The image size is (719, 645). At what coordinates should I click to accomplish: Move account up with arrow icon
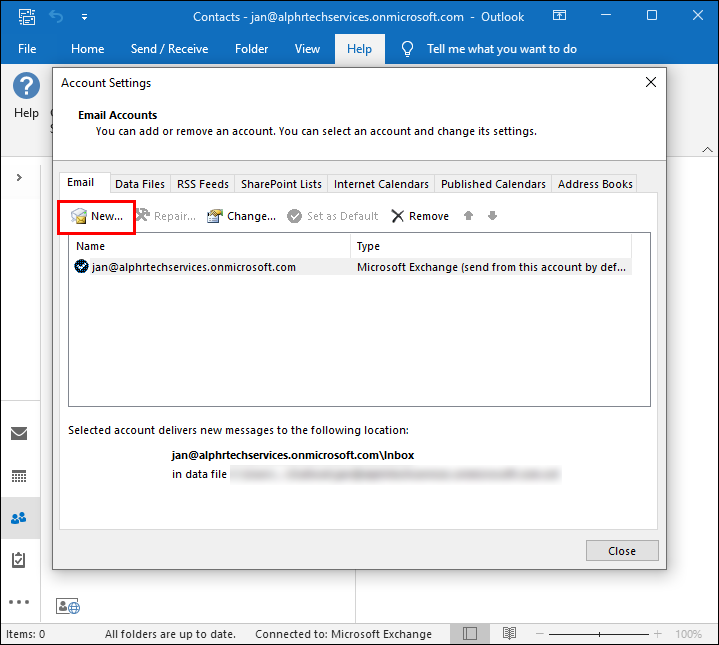pyautogui.click(x=468, y=215)
